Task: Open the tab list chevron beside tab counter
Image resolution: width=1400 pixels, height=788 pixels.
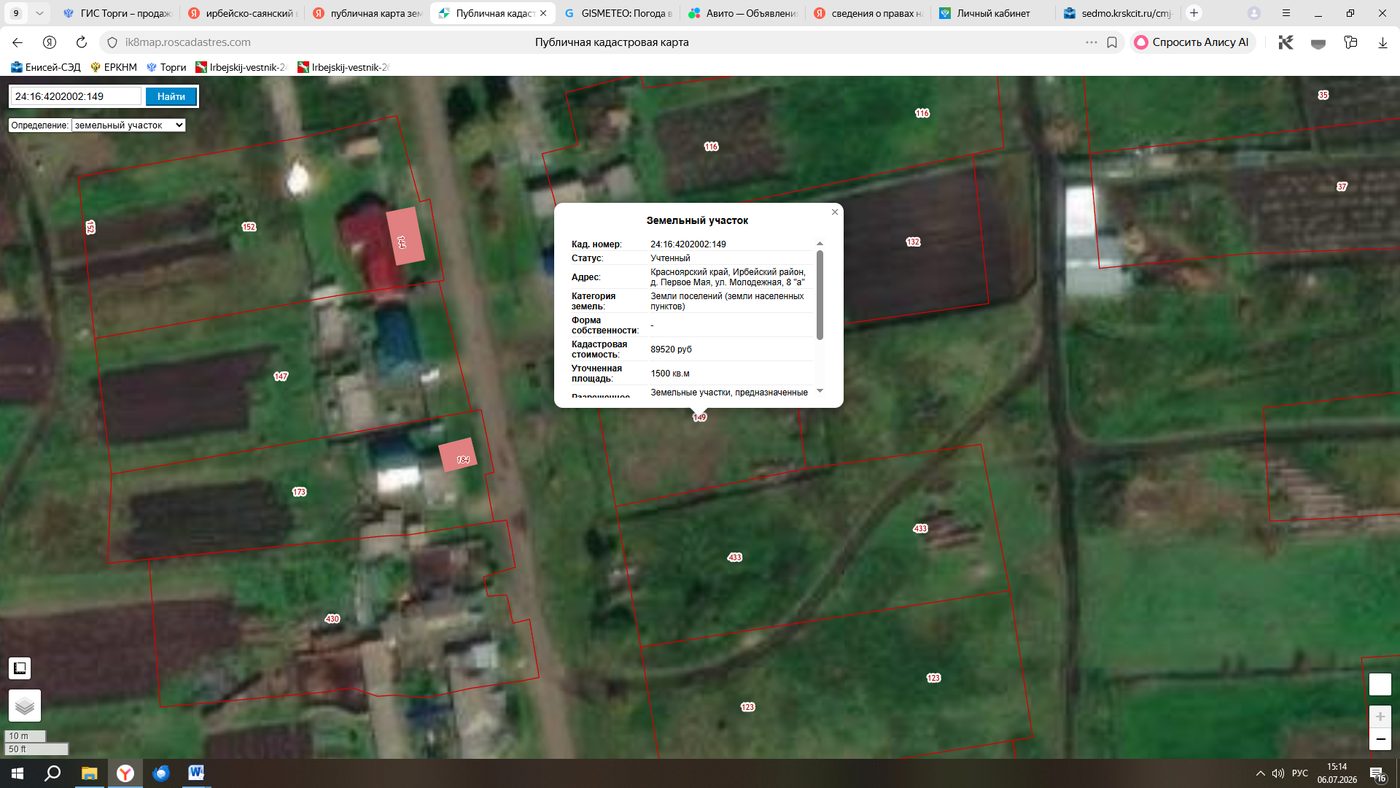Action: click(39, 14)
